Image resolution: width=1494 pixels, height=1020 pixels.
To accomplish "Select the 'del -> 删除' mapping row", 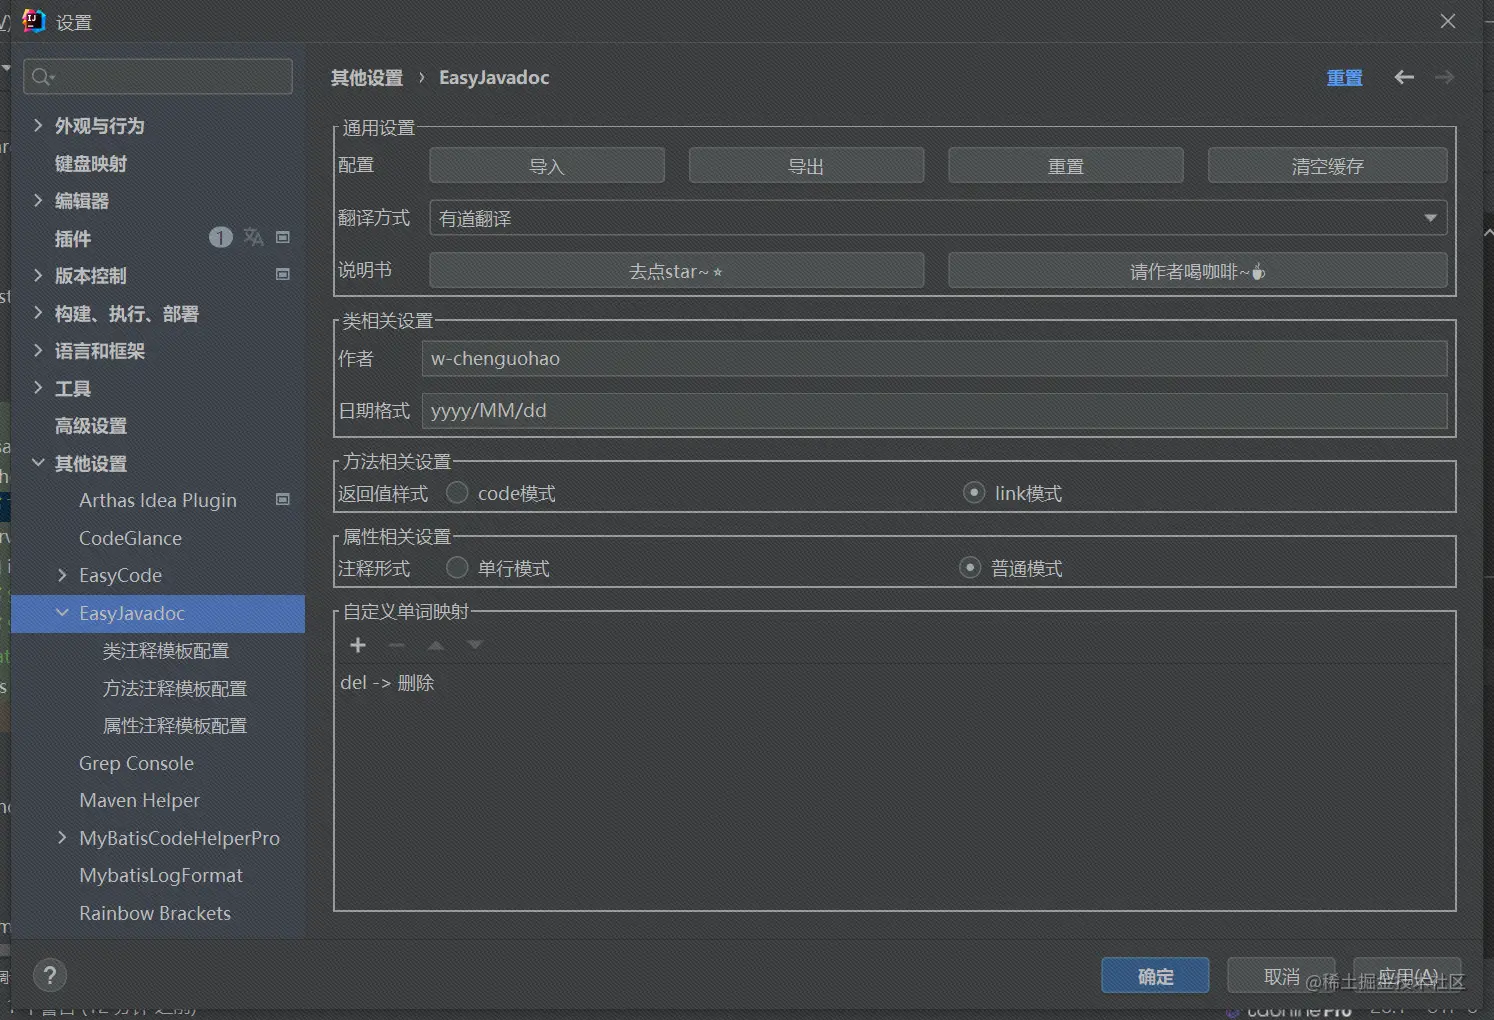I will click(x=894, y=683).
